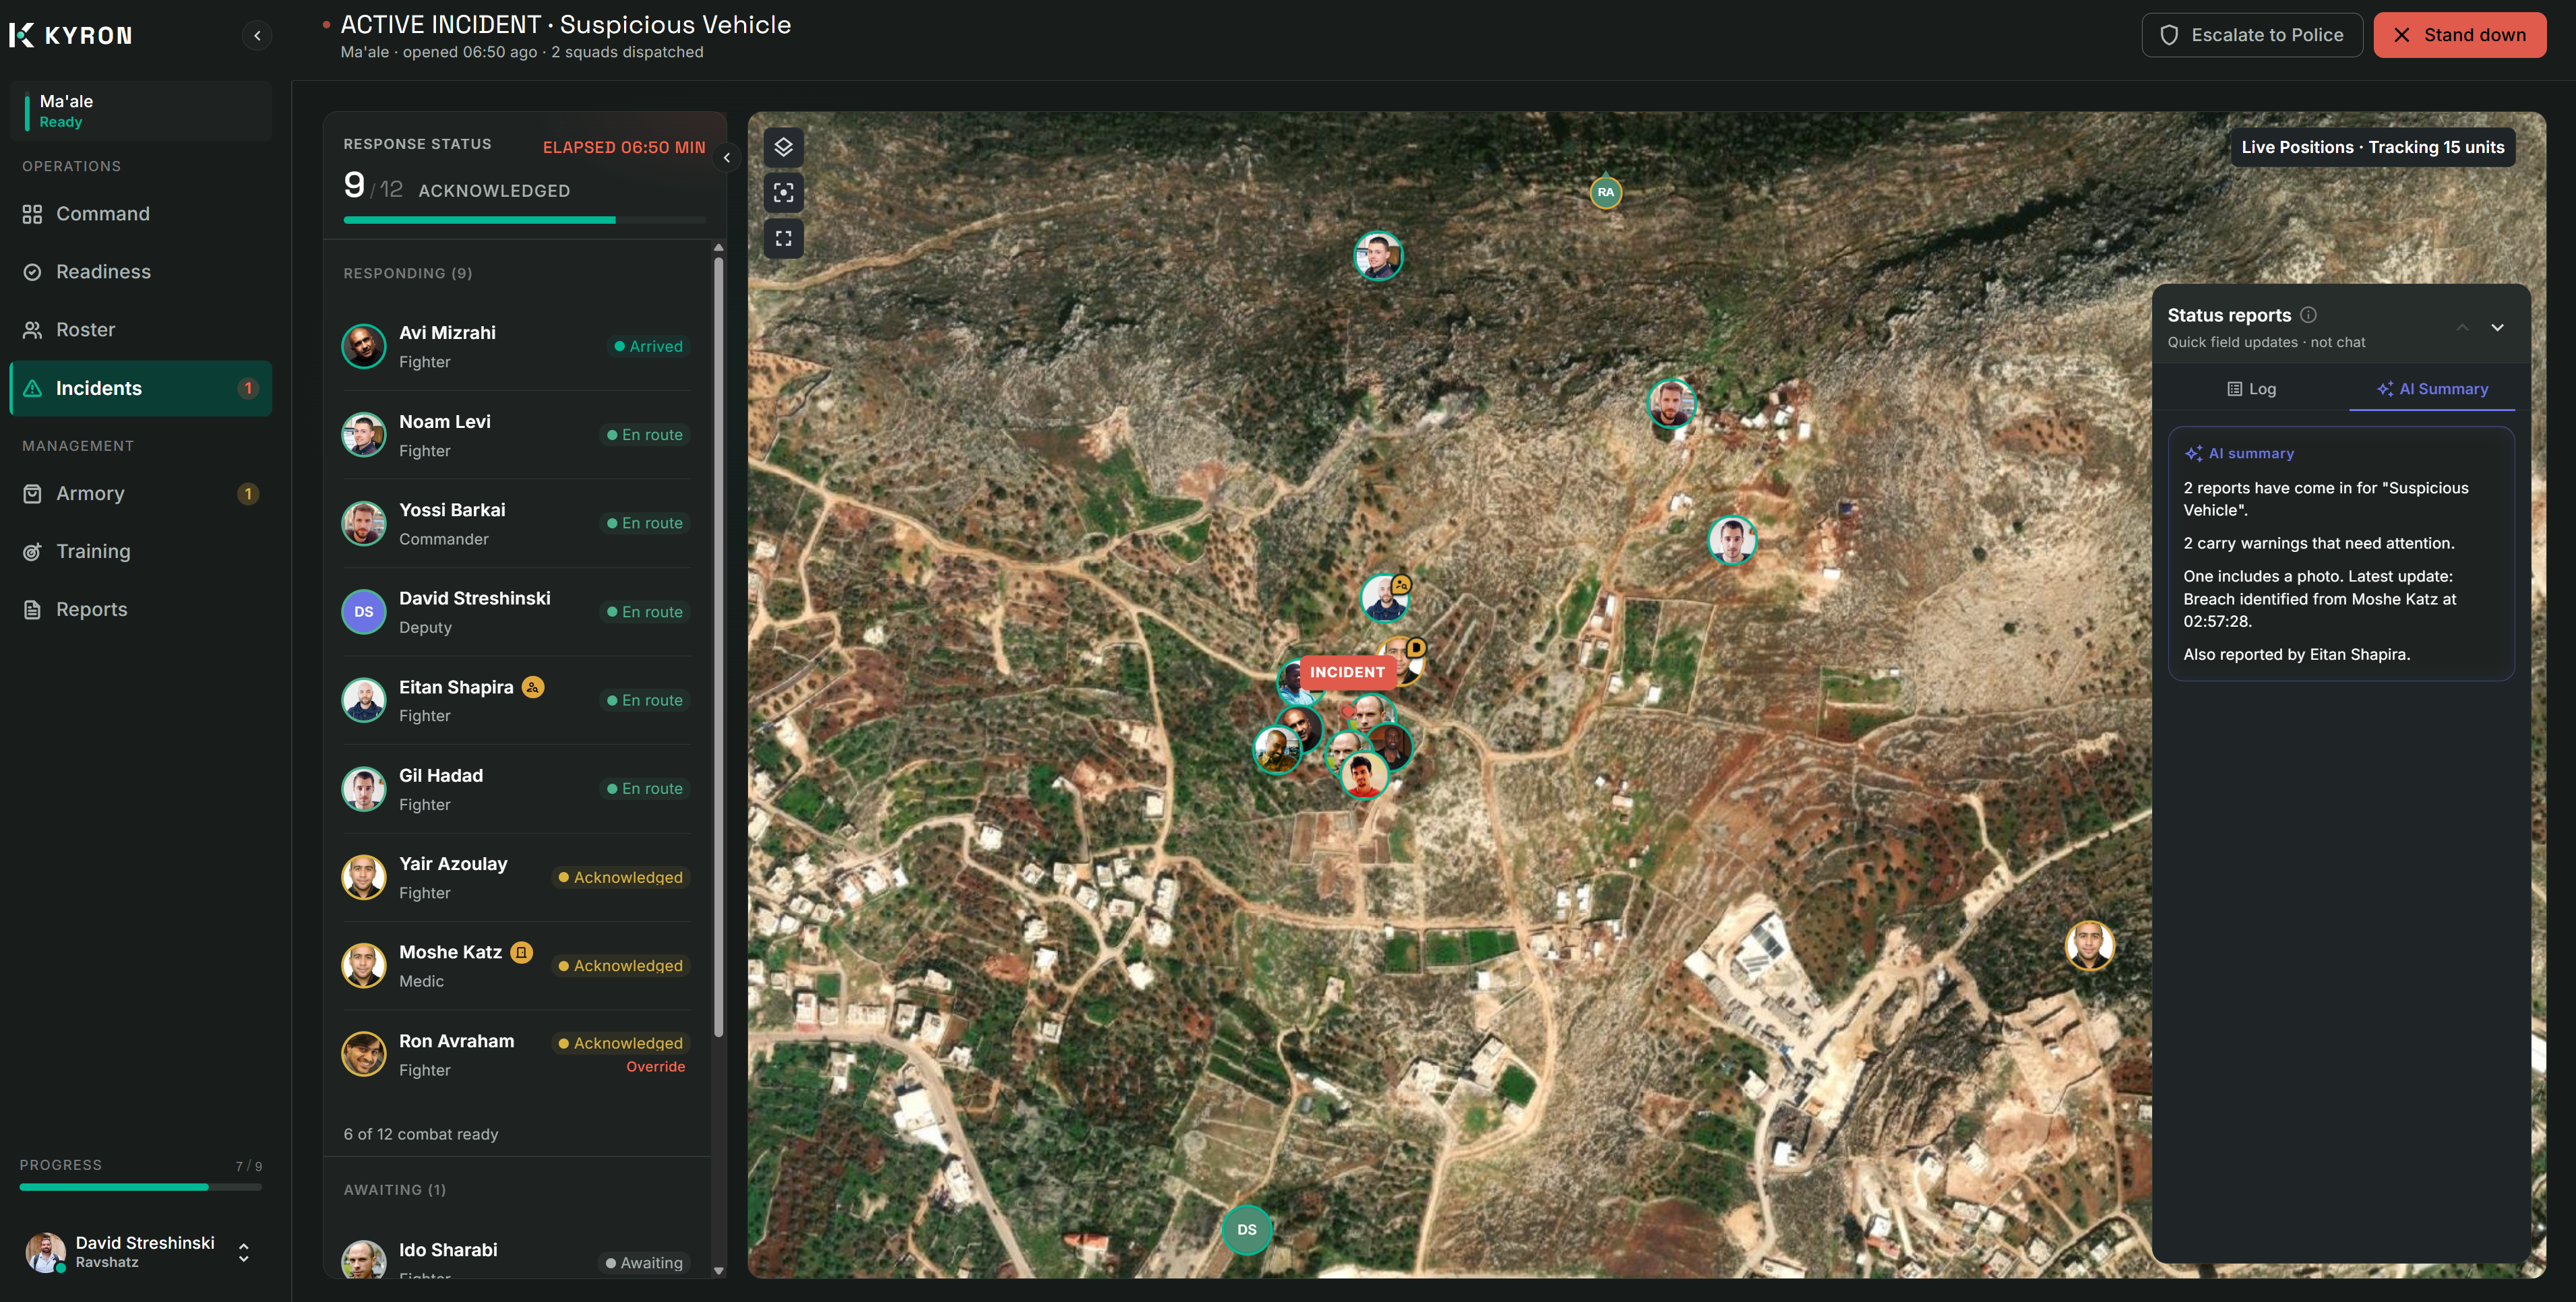Open the map layers tool

(x=783, y=147)
